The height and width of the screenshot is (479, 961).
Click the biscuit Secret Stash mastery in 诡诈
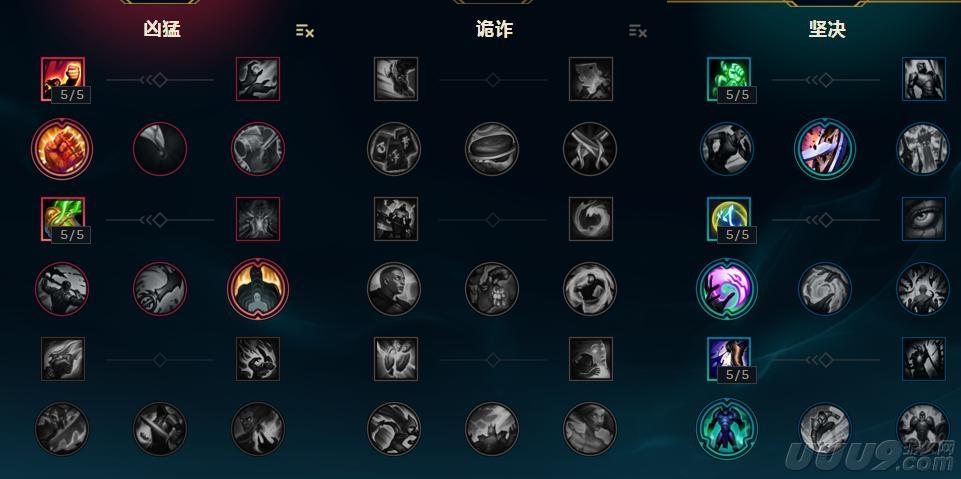492,149
